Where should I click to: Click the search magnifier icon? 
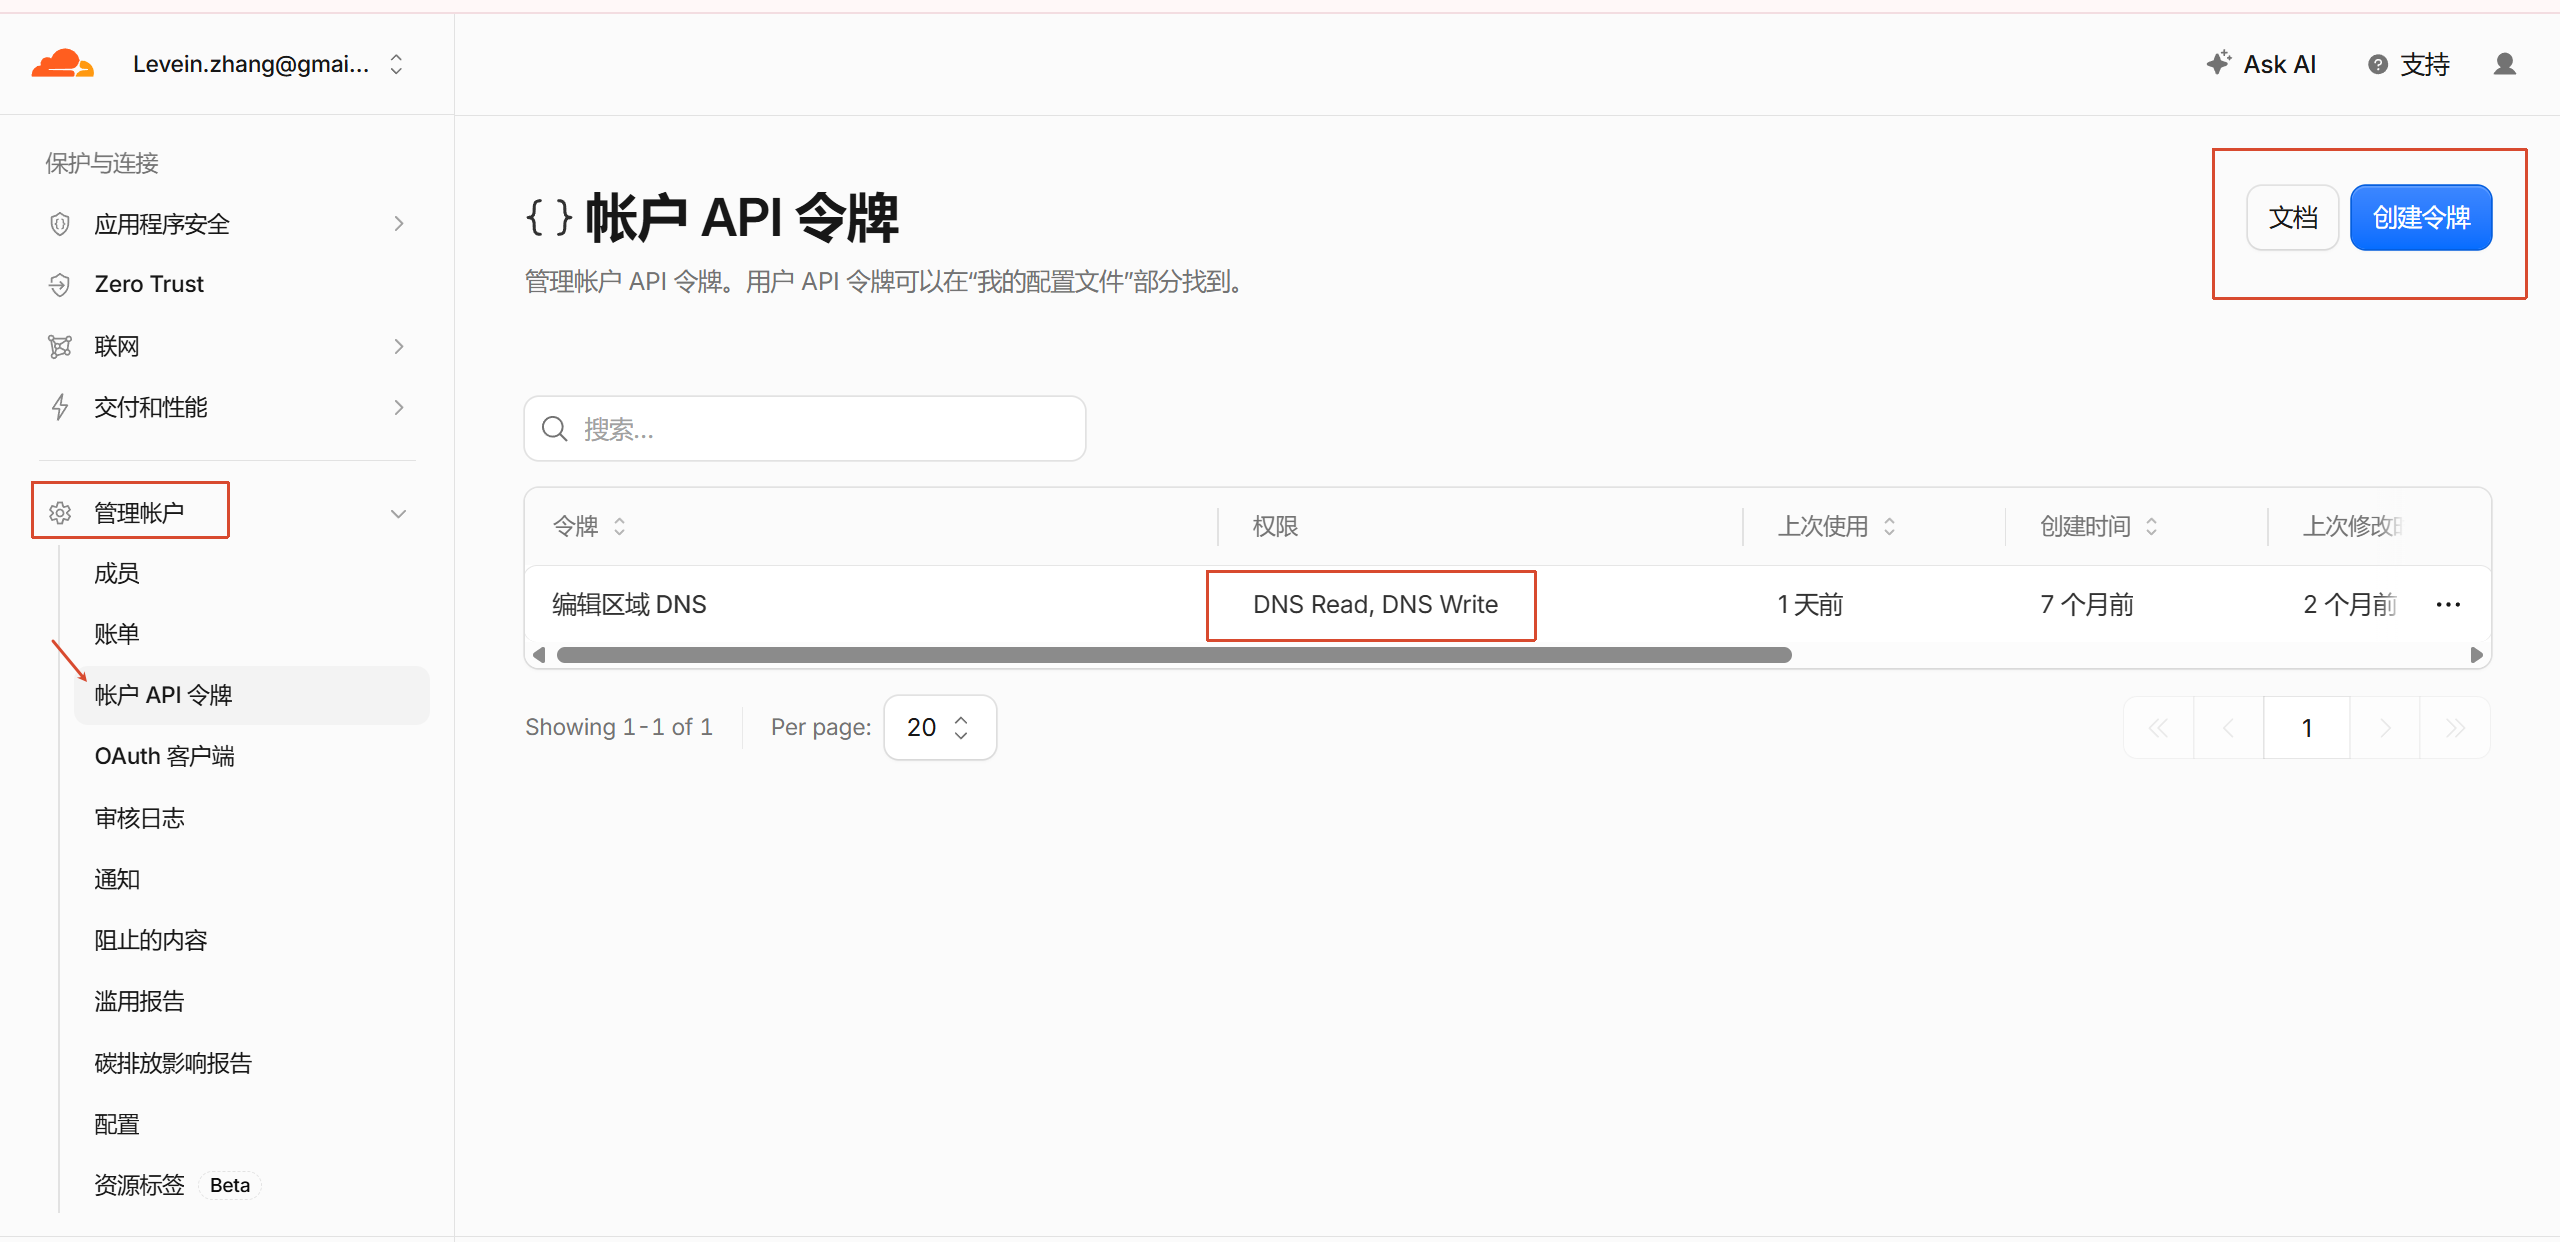(555, 429)
